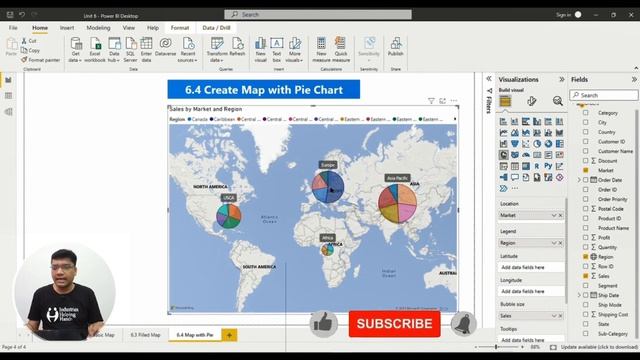Image resolution: width=640 pixels, height=360 pixels.
Task: Click the Publish ribbon button
Action: pos(396,47)
